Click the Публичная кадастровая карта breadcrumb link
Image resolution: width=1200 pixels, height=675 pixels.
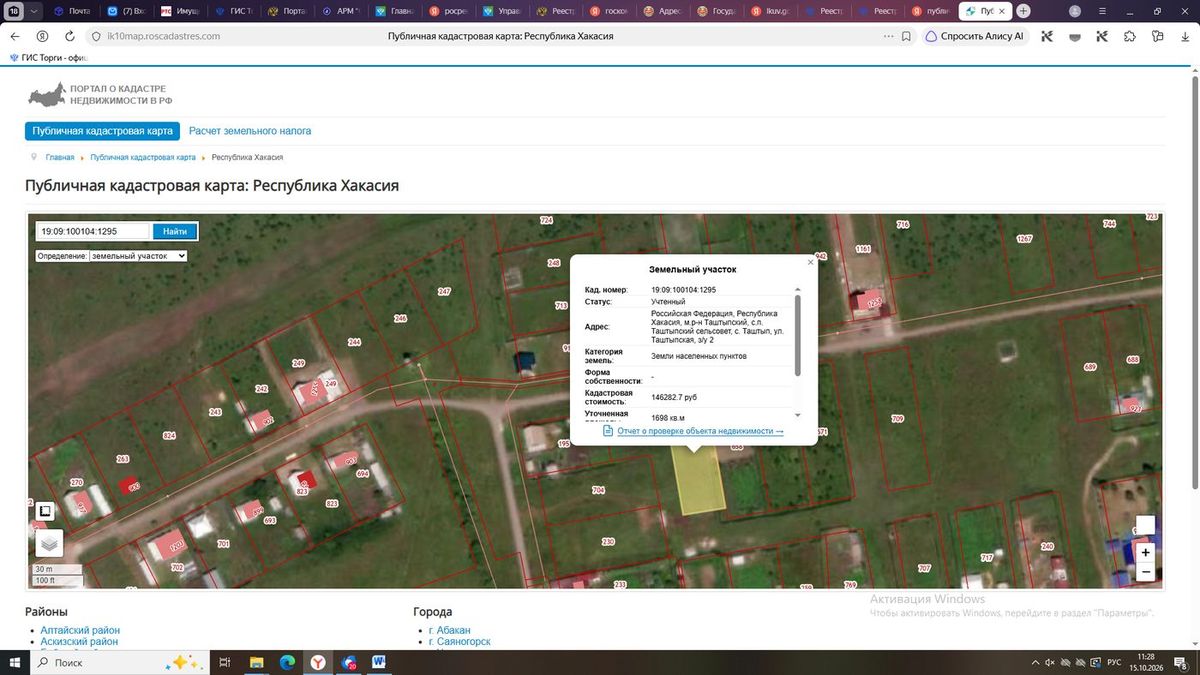click(x=143, y=158)
